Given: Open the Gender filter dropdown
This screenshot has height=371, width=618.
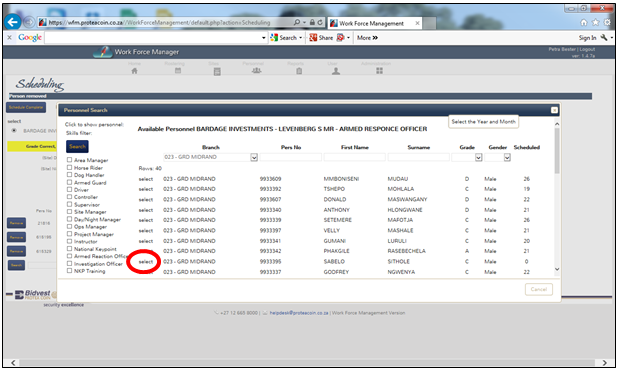Looking at the screenshot, I should point(507,157).
